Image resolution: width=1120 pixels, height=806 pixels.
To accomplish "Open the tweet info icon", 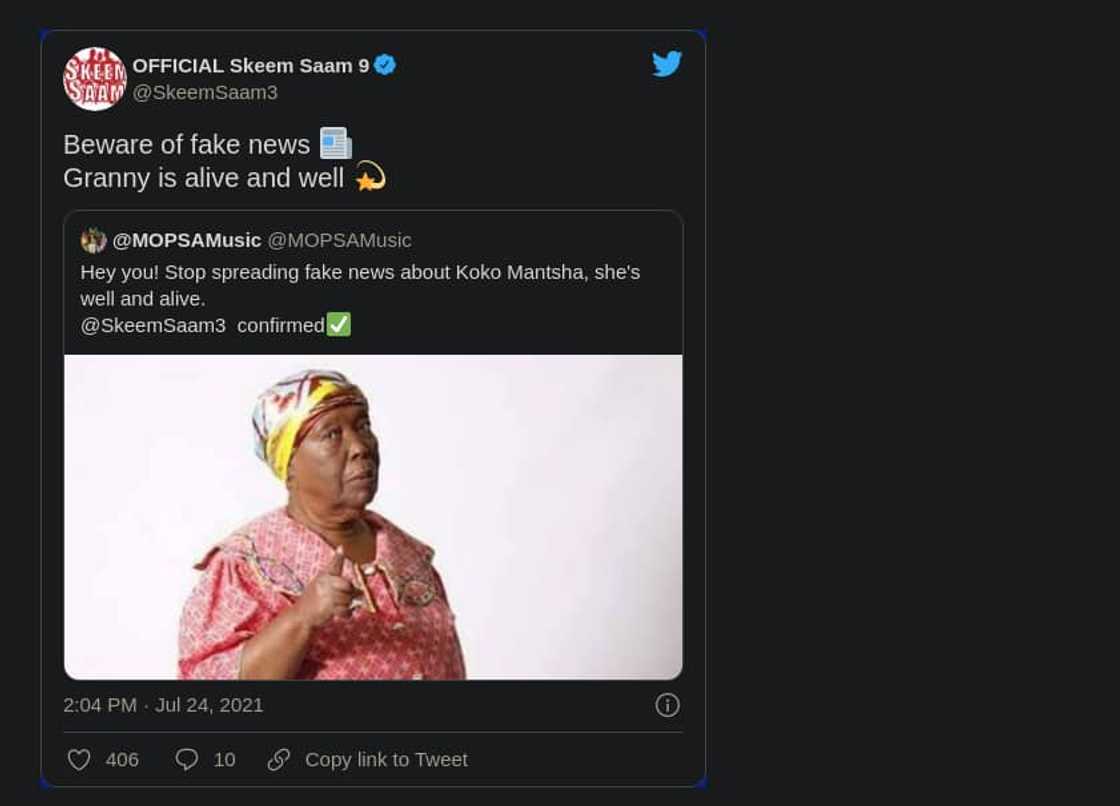I will pyautogui.click(x=667, y=705).
